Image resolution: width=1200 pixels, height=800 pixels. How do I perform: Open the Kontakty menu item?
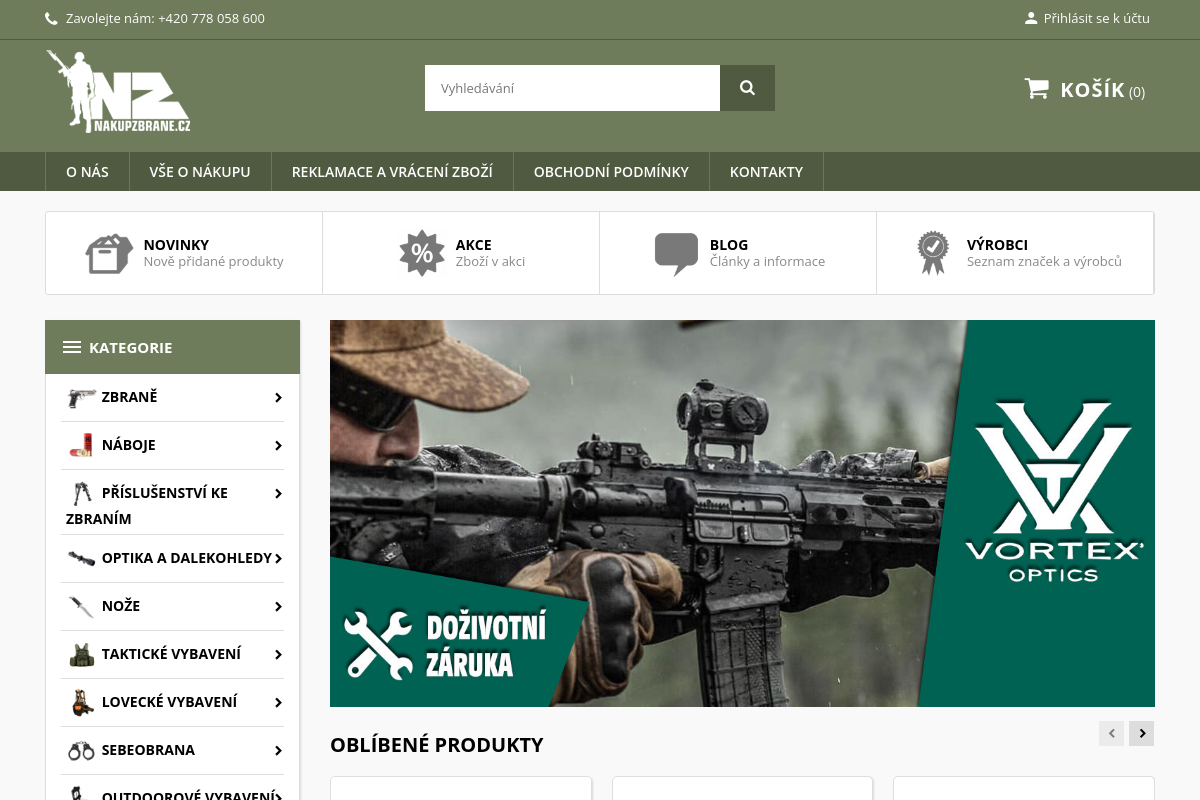click(766, 171)
